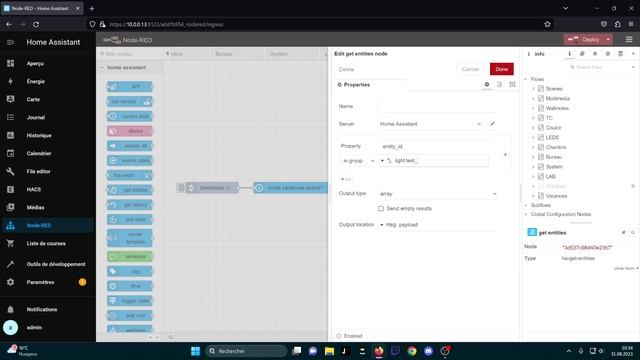Open the Node-RED hamburger menu
This screenshot has width=640, height=360.
point(629,40)
